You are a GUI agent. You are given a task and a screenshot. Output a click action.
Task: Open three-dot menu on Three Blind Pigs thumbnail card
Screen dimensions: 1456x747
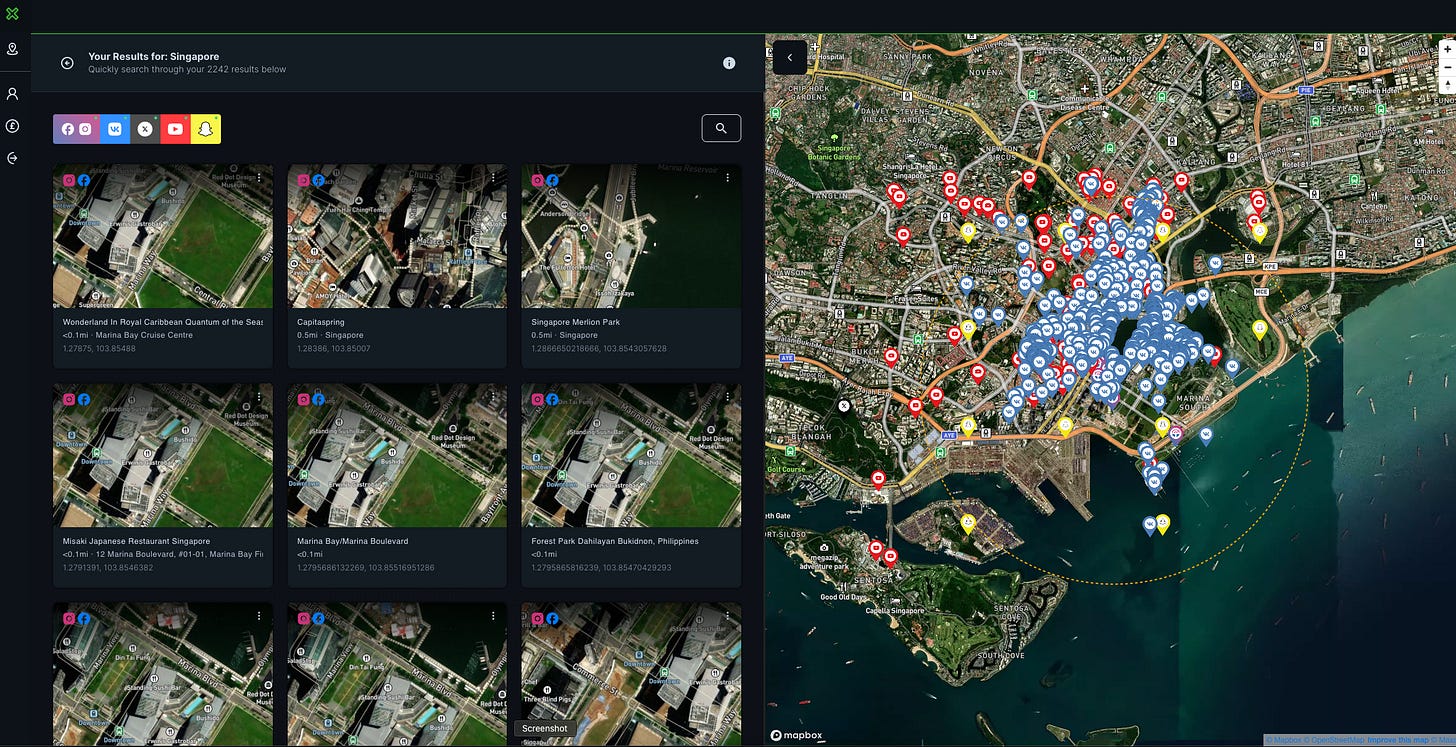[728, 617]
